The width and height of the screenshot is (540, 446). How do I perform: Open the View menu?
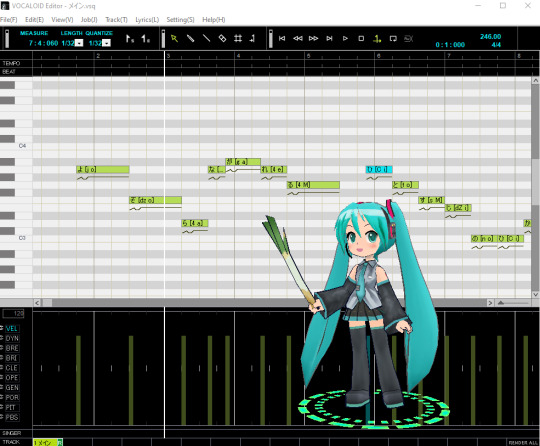coord(62,20)
